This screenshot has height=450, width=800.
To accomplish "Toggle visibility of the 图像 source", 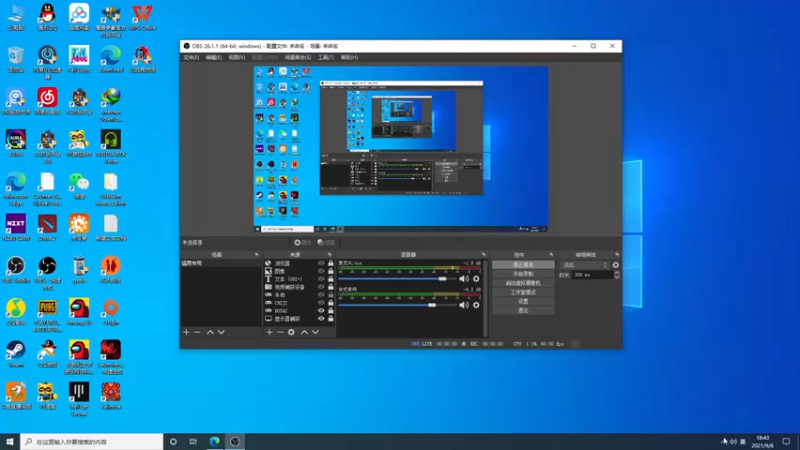I will [321, 271].
